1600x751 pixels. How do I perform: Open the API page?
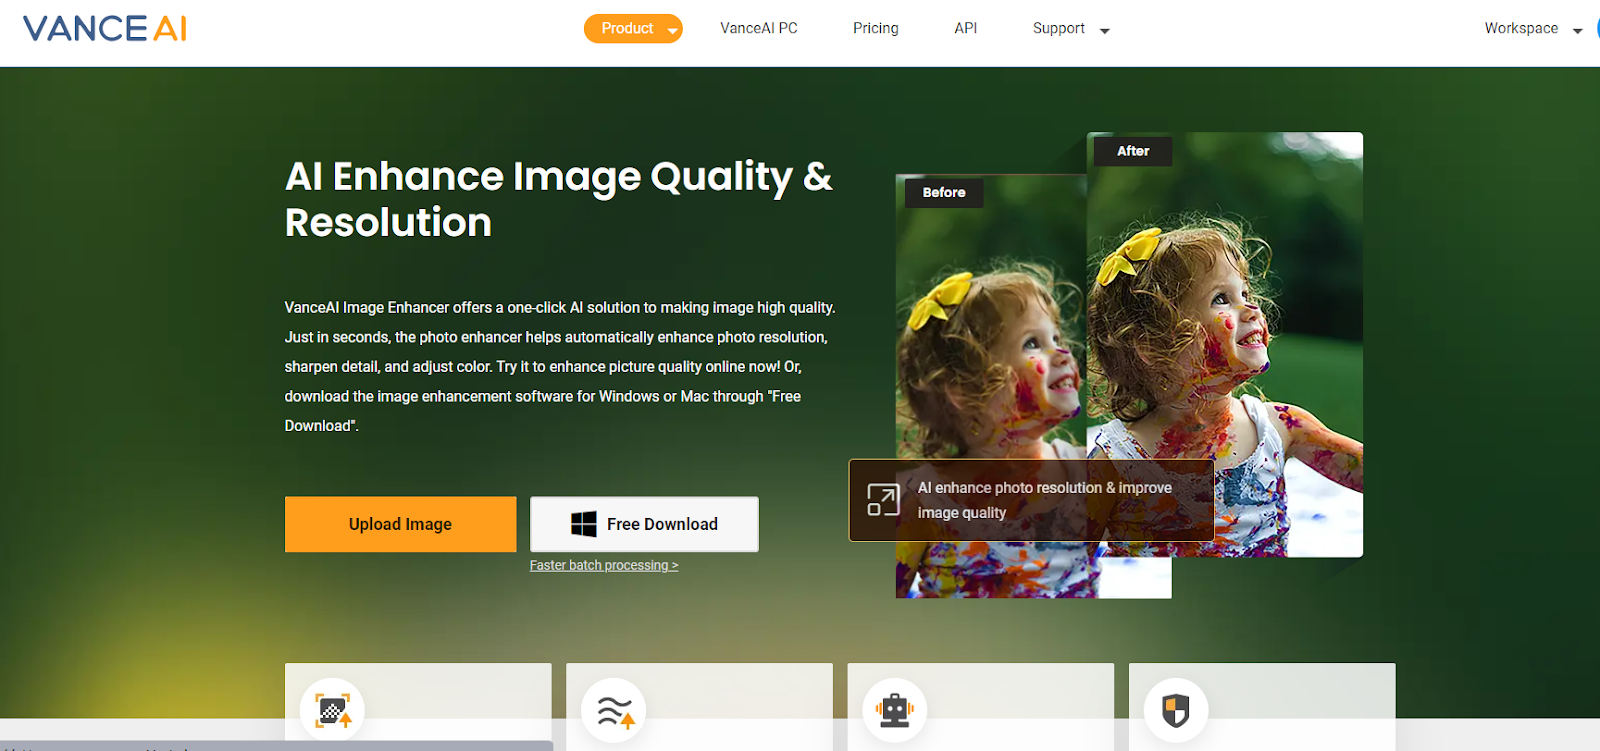click(x=966, y=28)
